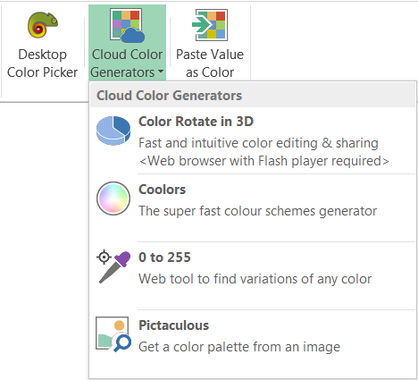Click 'The super fast colour schemes generator' description

point(258,211)
